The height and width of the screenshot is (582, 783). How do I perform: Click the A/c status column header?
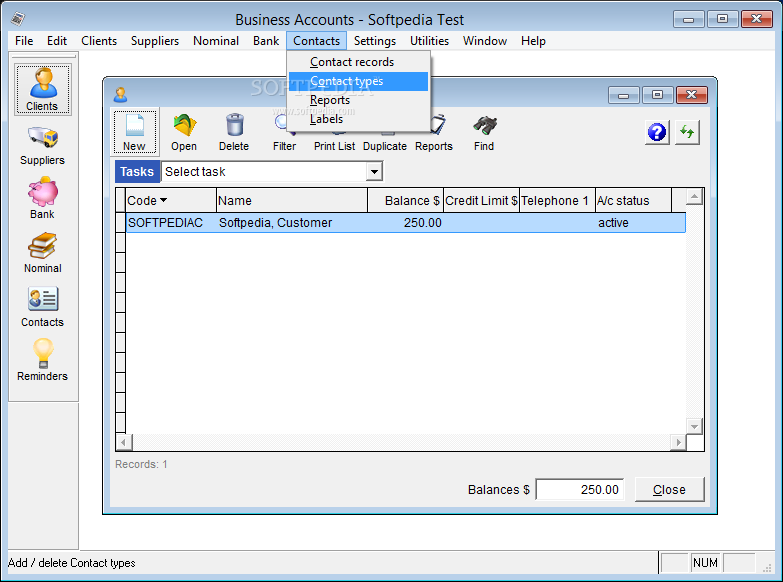pos(633,200)
